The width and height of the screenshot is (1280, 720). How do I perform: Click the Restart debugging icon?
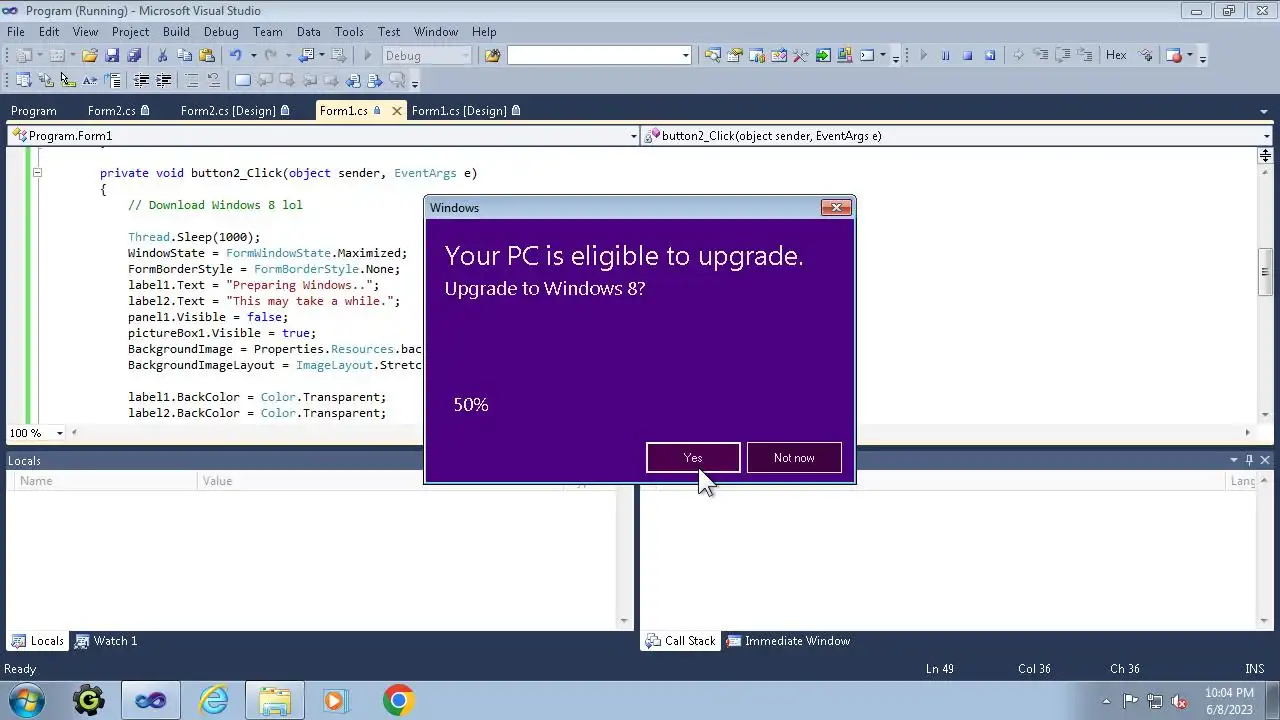pos(990,56)
